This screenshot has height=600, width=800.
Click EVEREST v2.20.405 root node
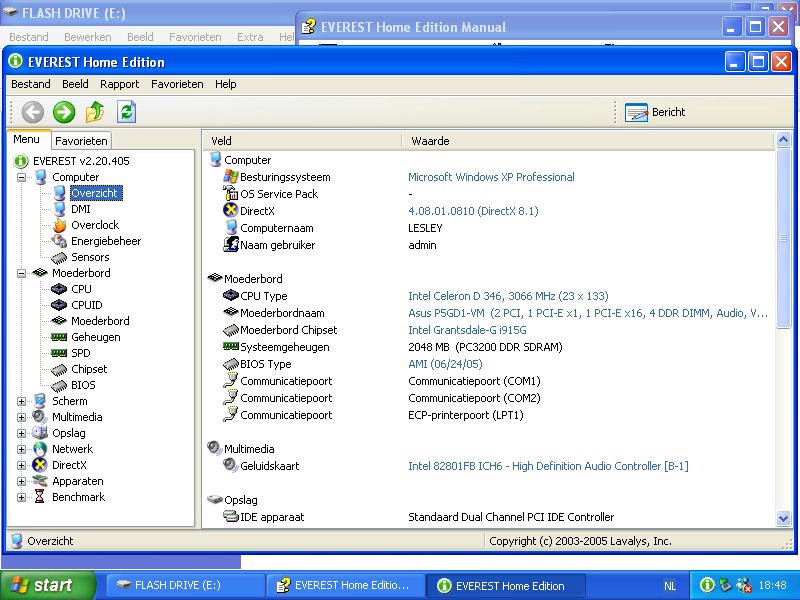coord(81,161)
